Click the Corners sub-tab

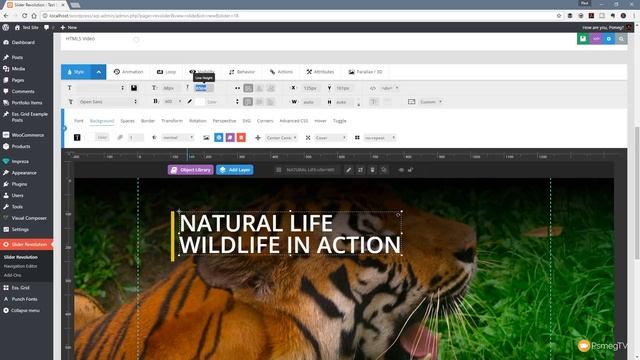point(265,121)
